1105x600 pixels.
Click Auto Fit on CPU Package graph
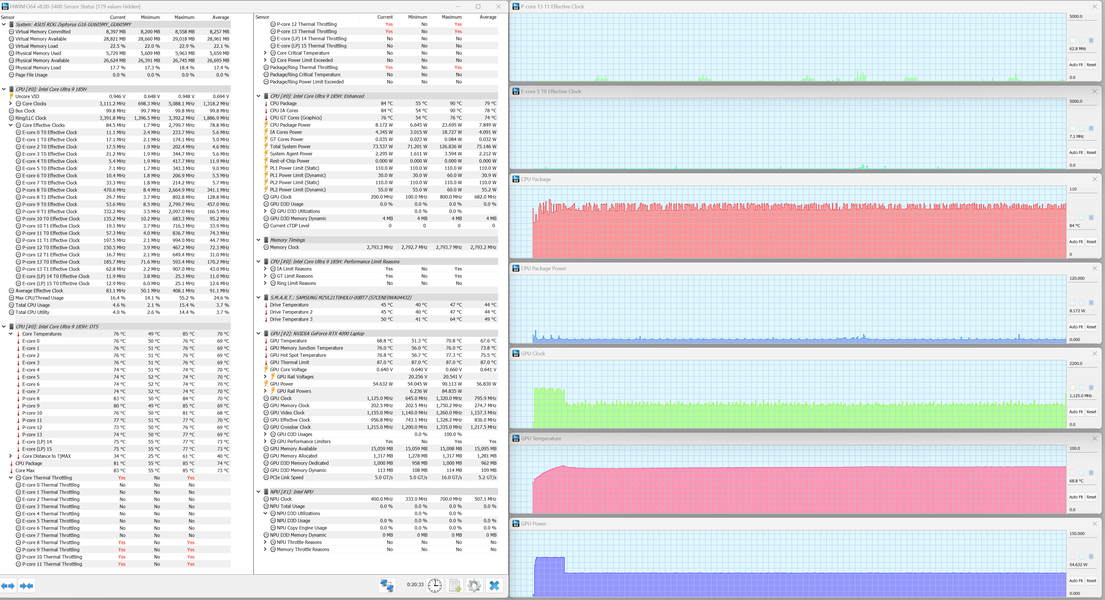click(x=1075, y=242)
